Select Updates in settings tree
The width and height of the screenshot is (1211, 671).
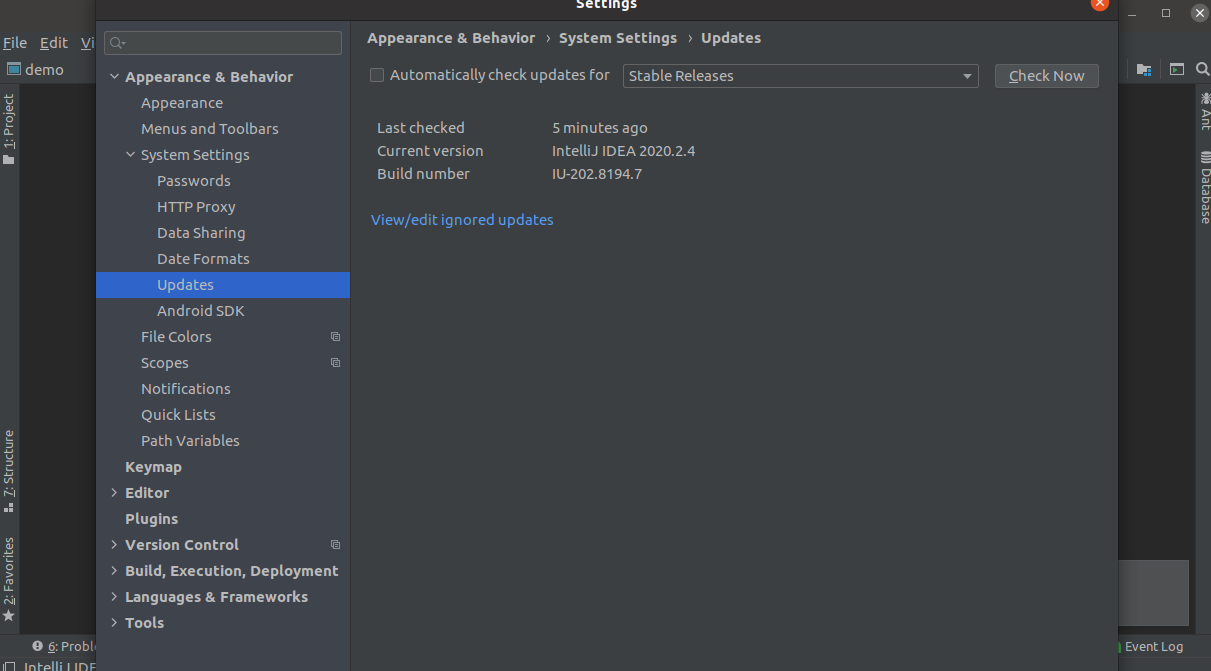click(x=223, y=285)
